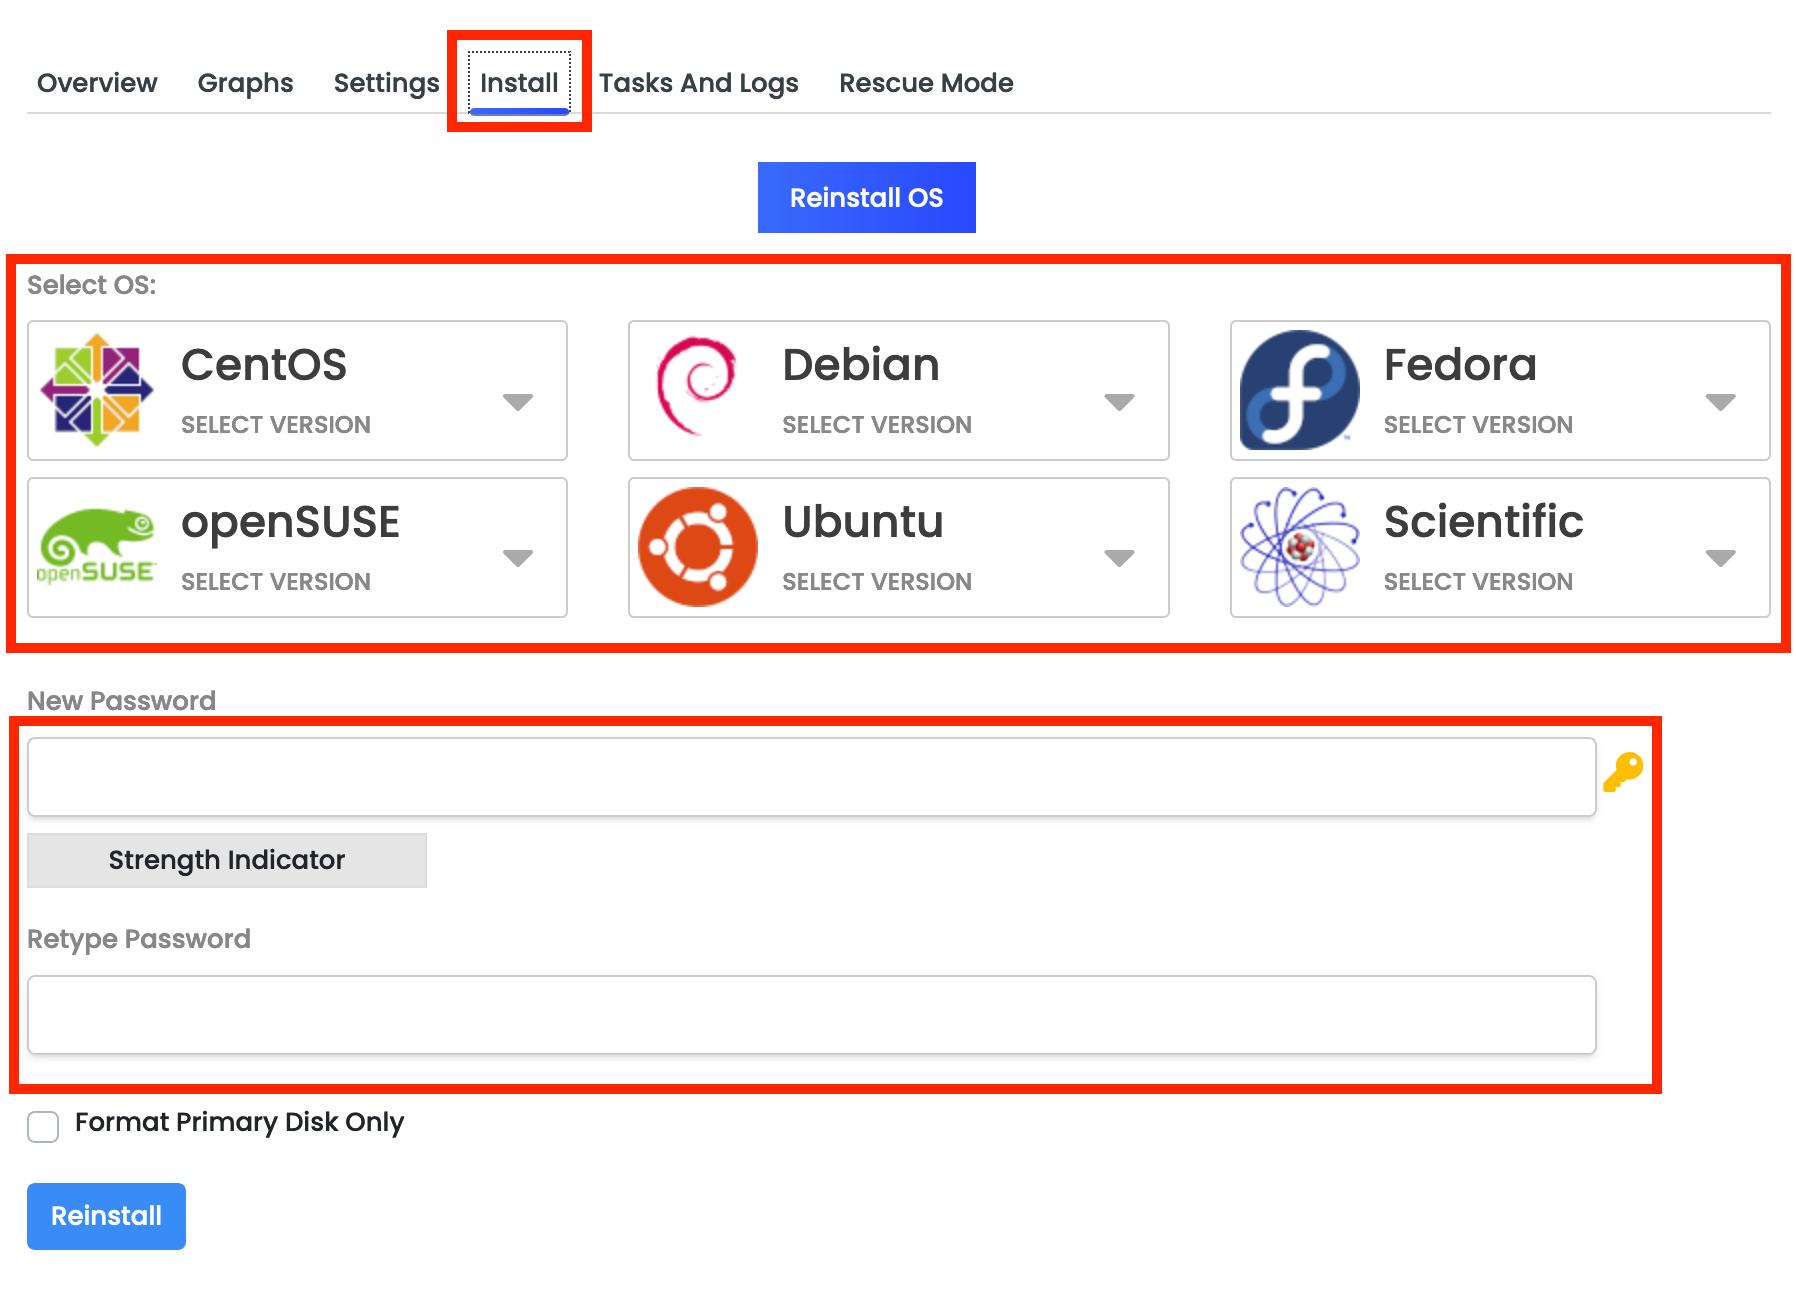
Task: Open the Overview tab
Action: pos(97,83)
